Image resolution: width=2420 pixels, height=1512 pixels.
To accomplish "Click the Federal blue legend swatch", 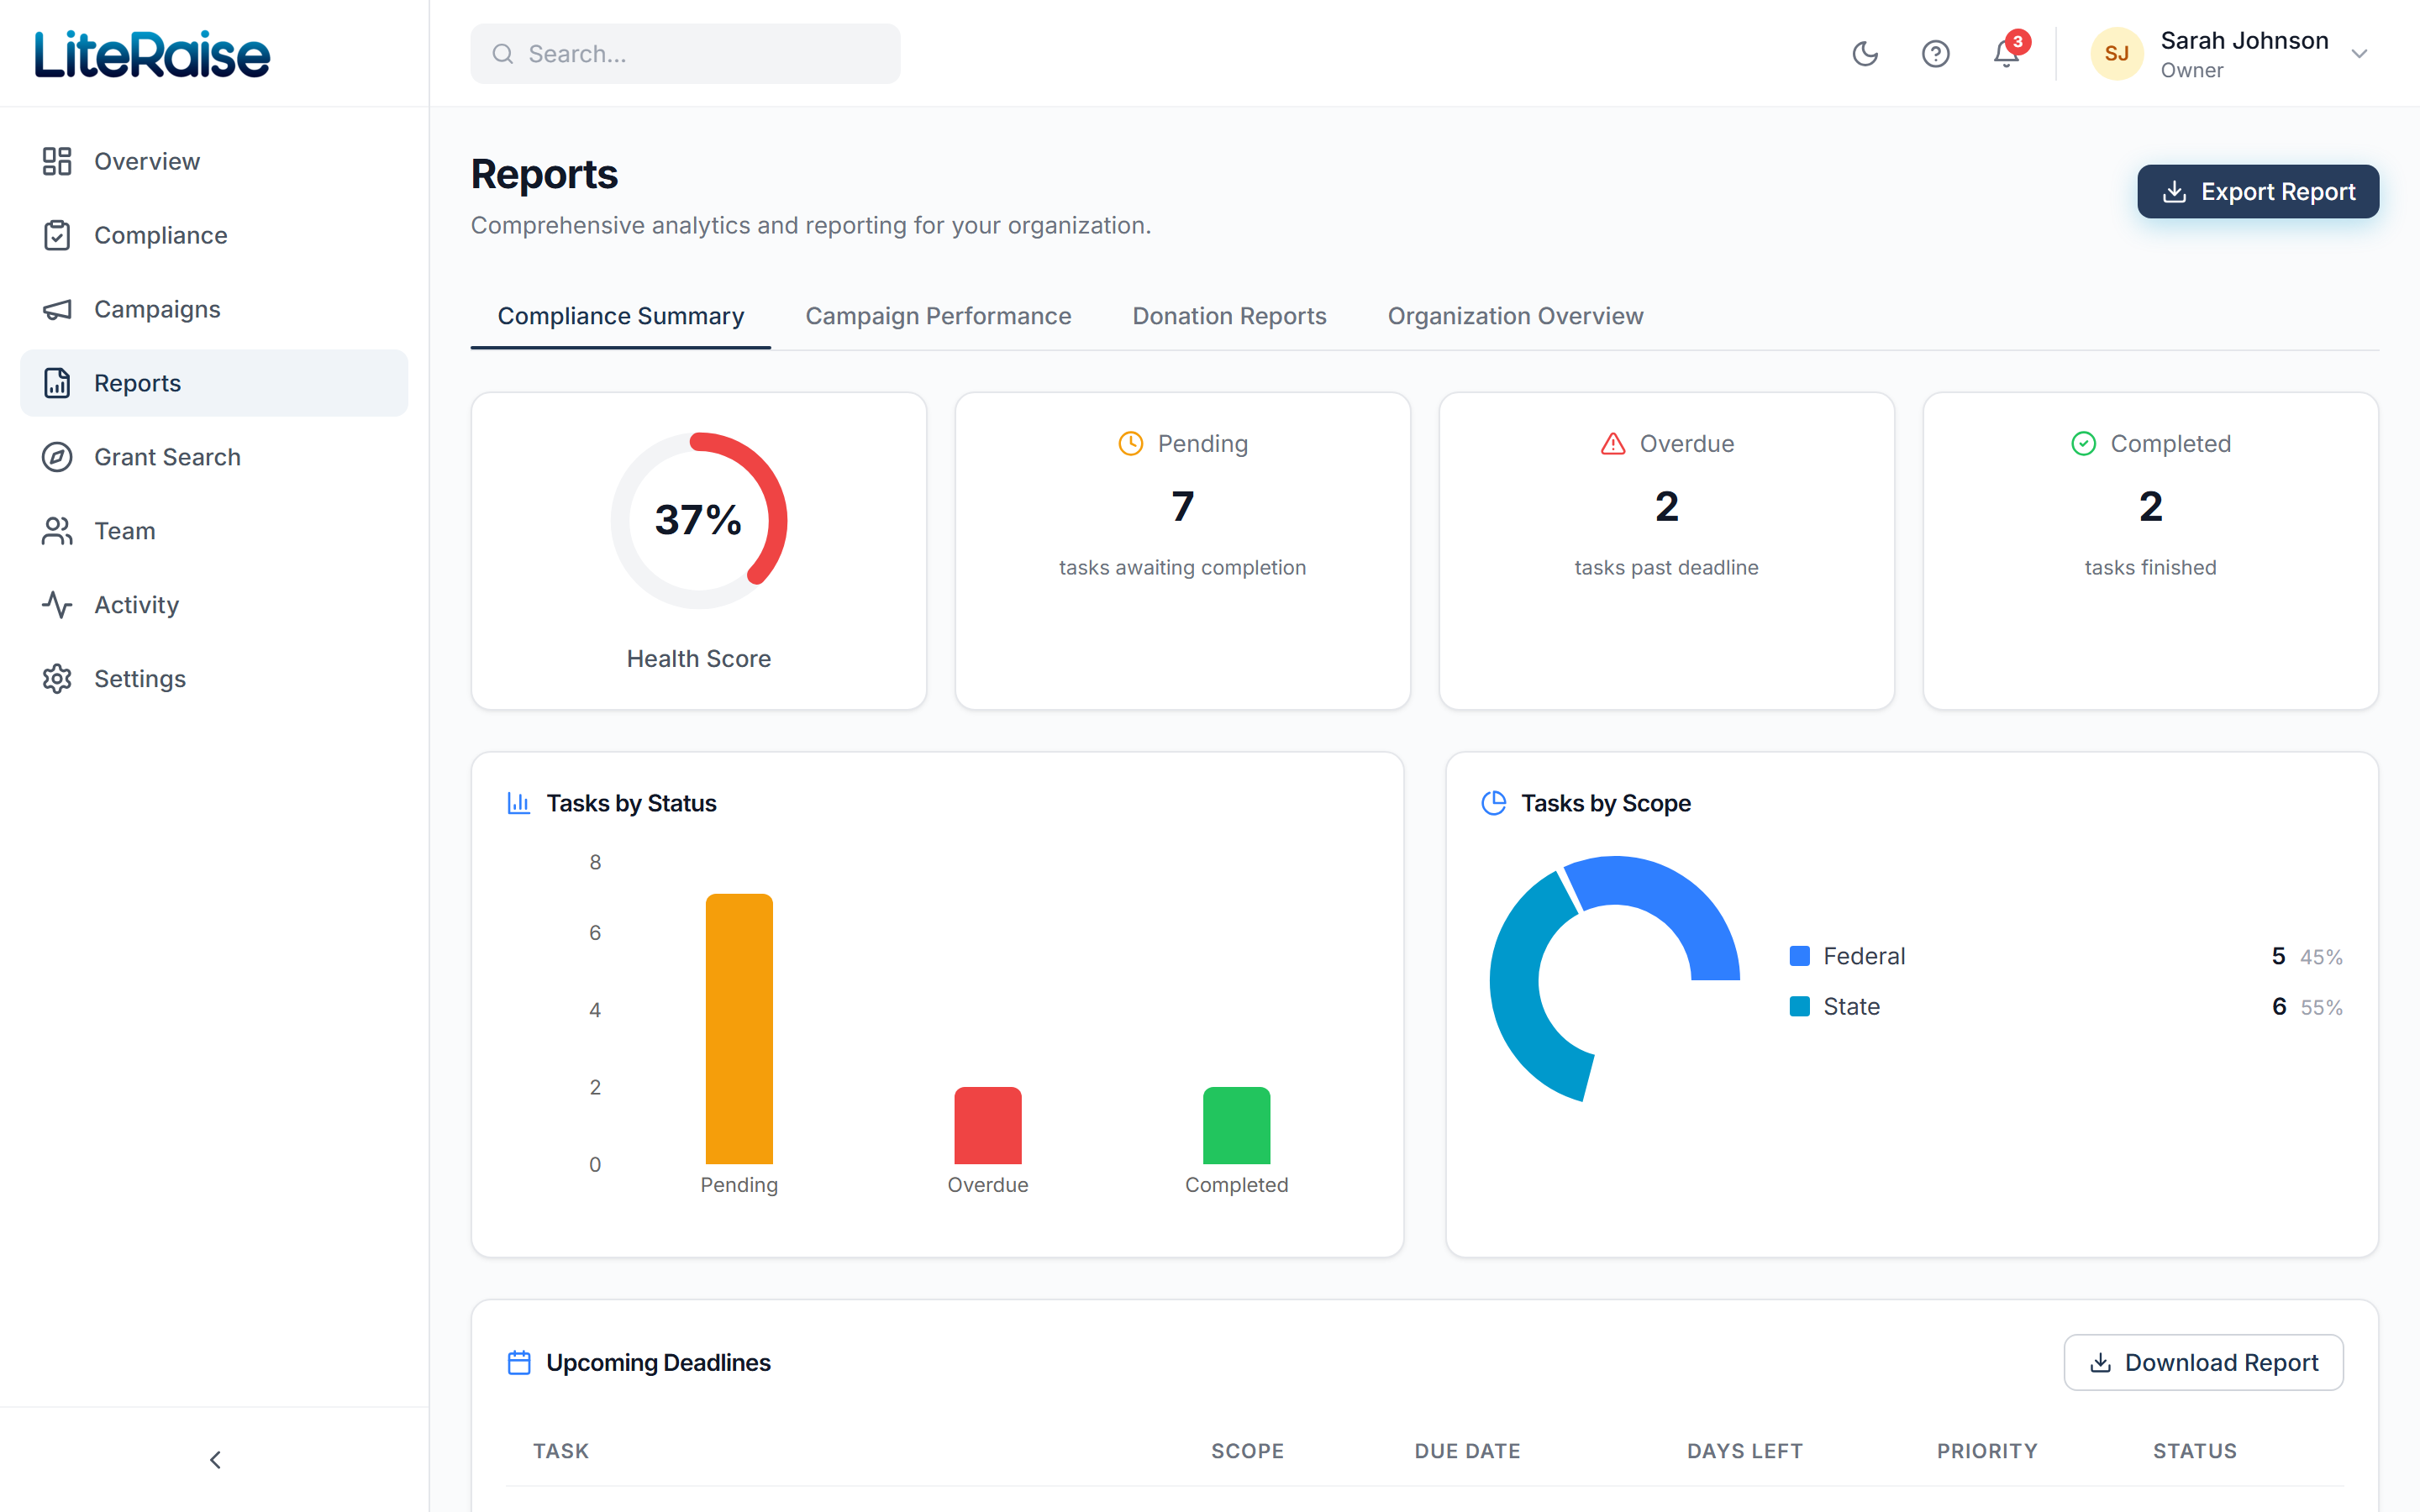I will click(x=1799, y=956).
